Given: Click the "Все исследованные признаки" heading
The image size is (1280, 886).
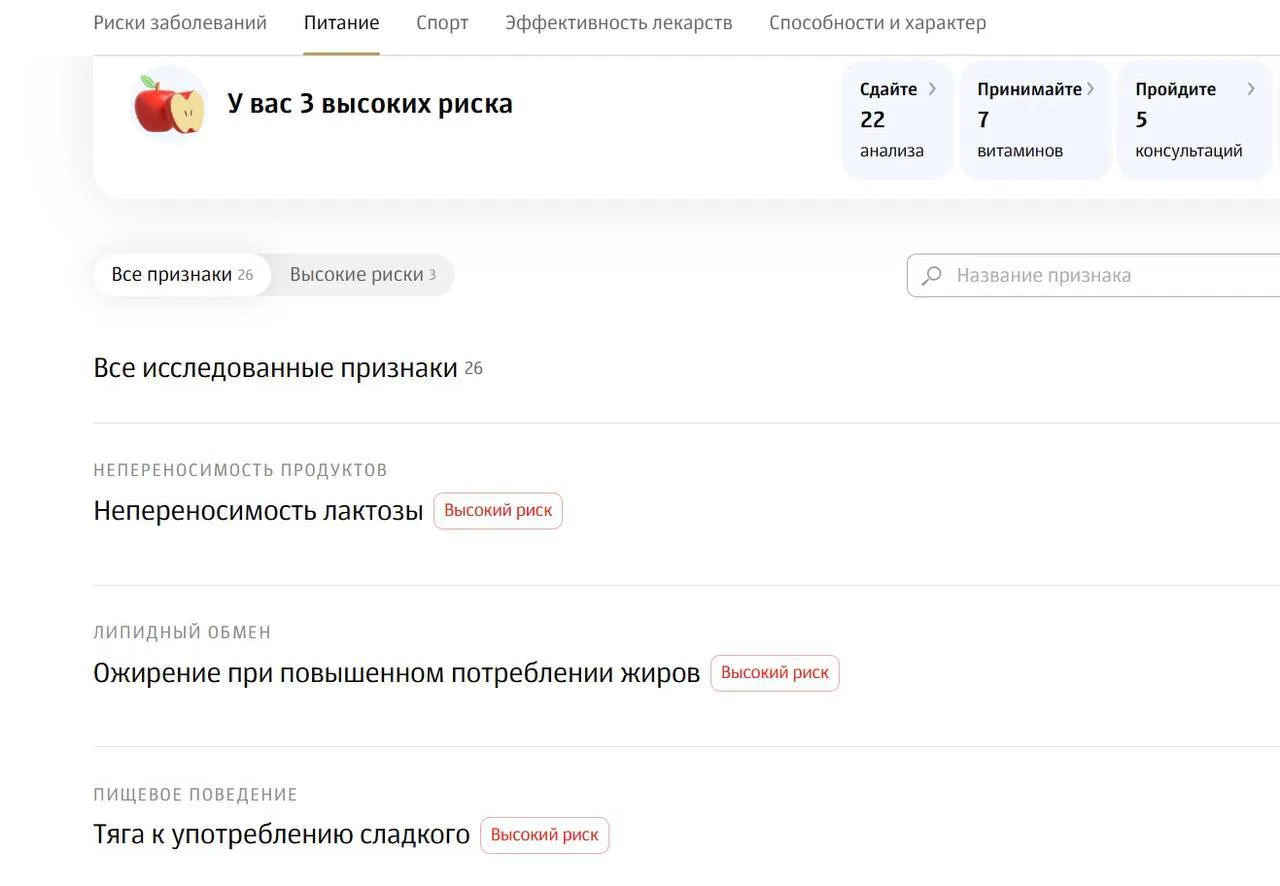Looking at the screenshot, I should pos(275,368).
